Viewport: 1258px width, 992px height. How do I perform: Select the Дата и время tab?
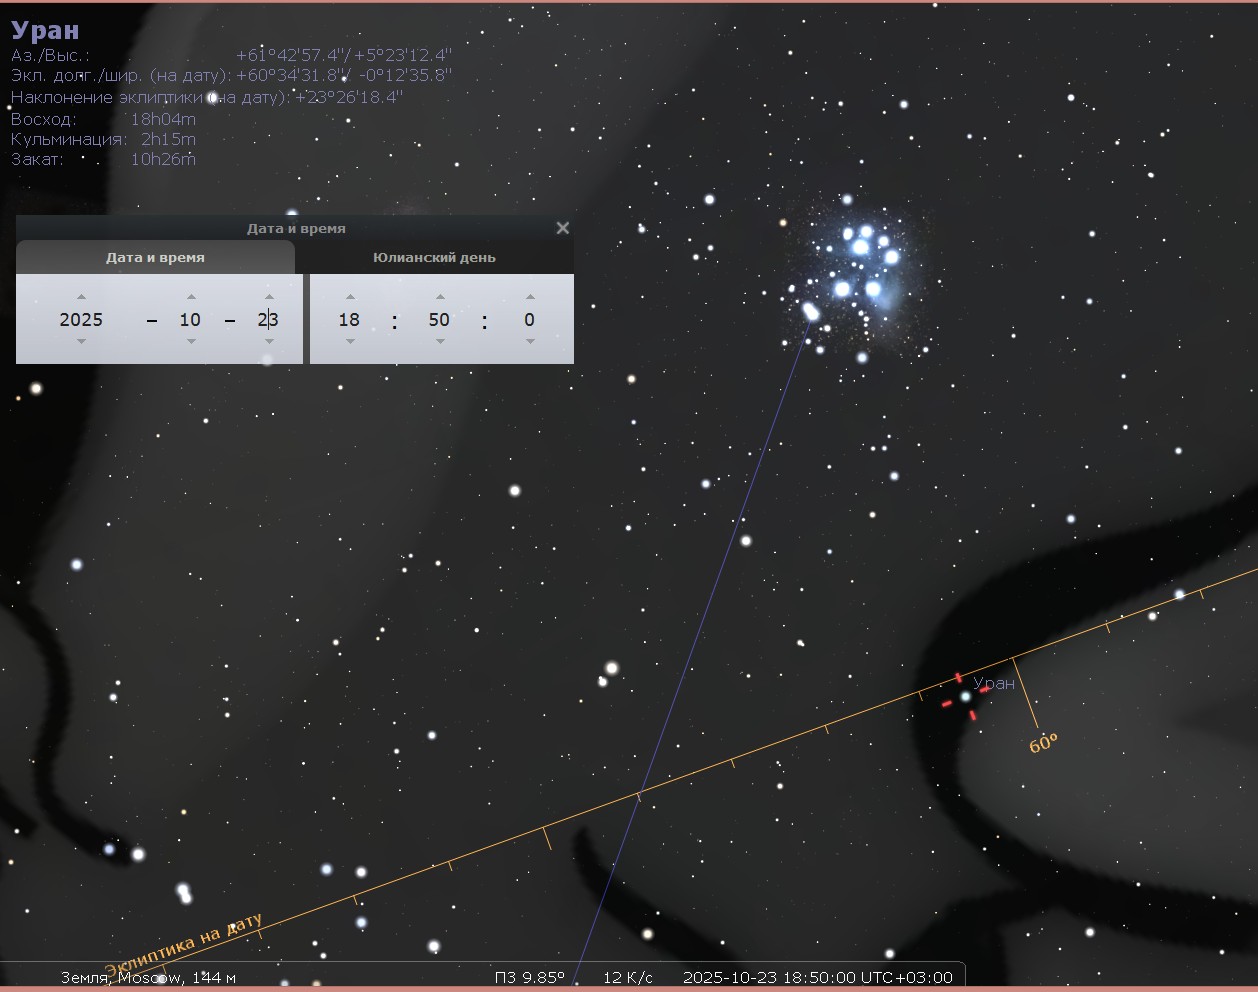[155, 258]
